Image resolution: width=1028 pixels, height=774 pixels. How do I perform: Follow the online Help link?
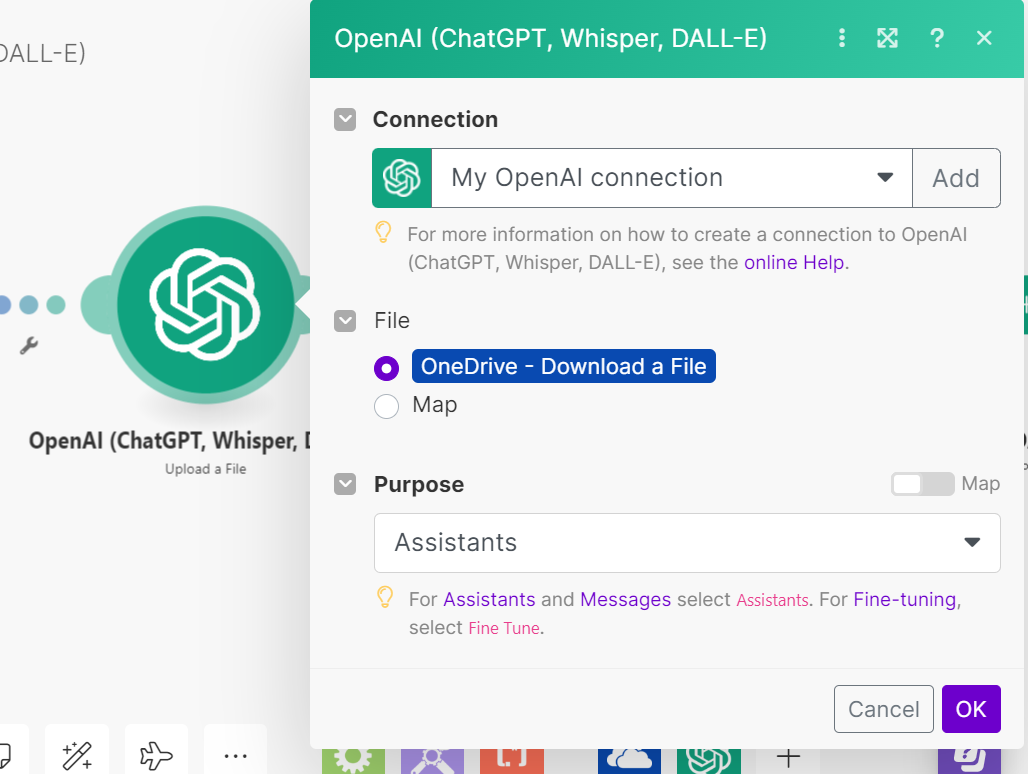point(794,263)
